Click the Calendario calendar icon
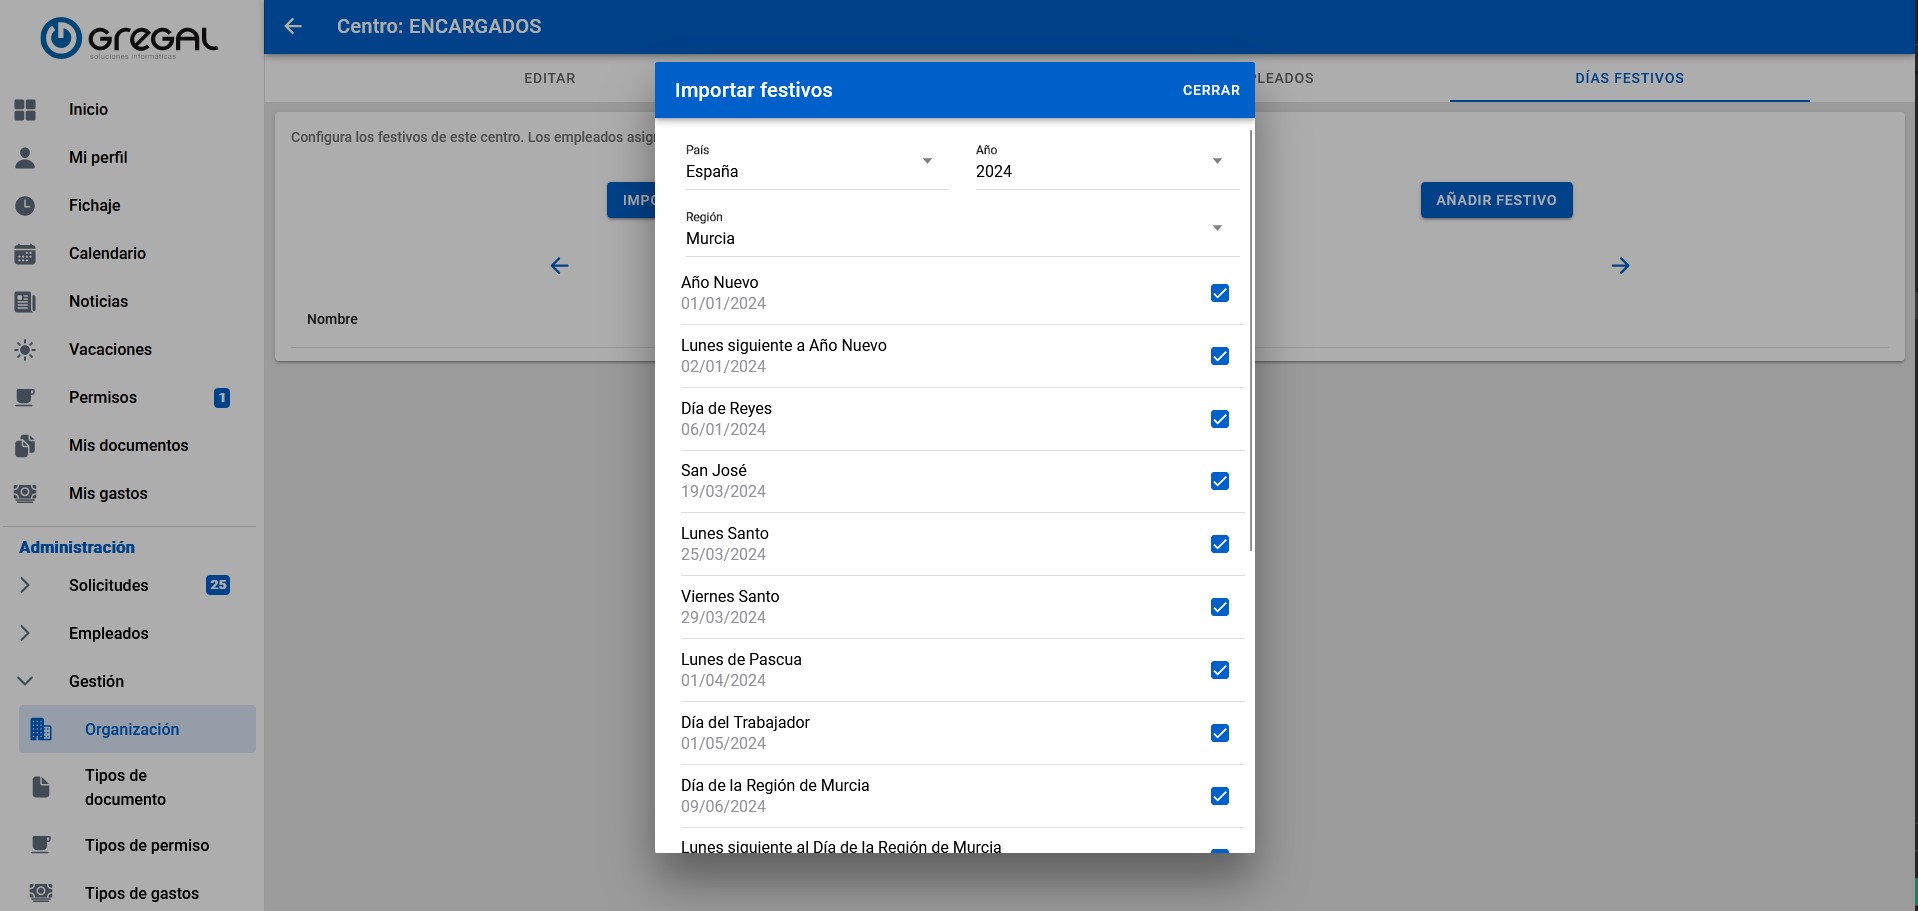Image resolution: width=1918 pixels, height=911 pixels. point(25,254)
